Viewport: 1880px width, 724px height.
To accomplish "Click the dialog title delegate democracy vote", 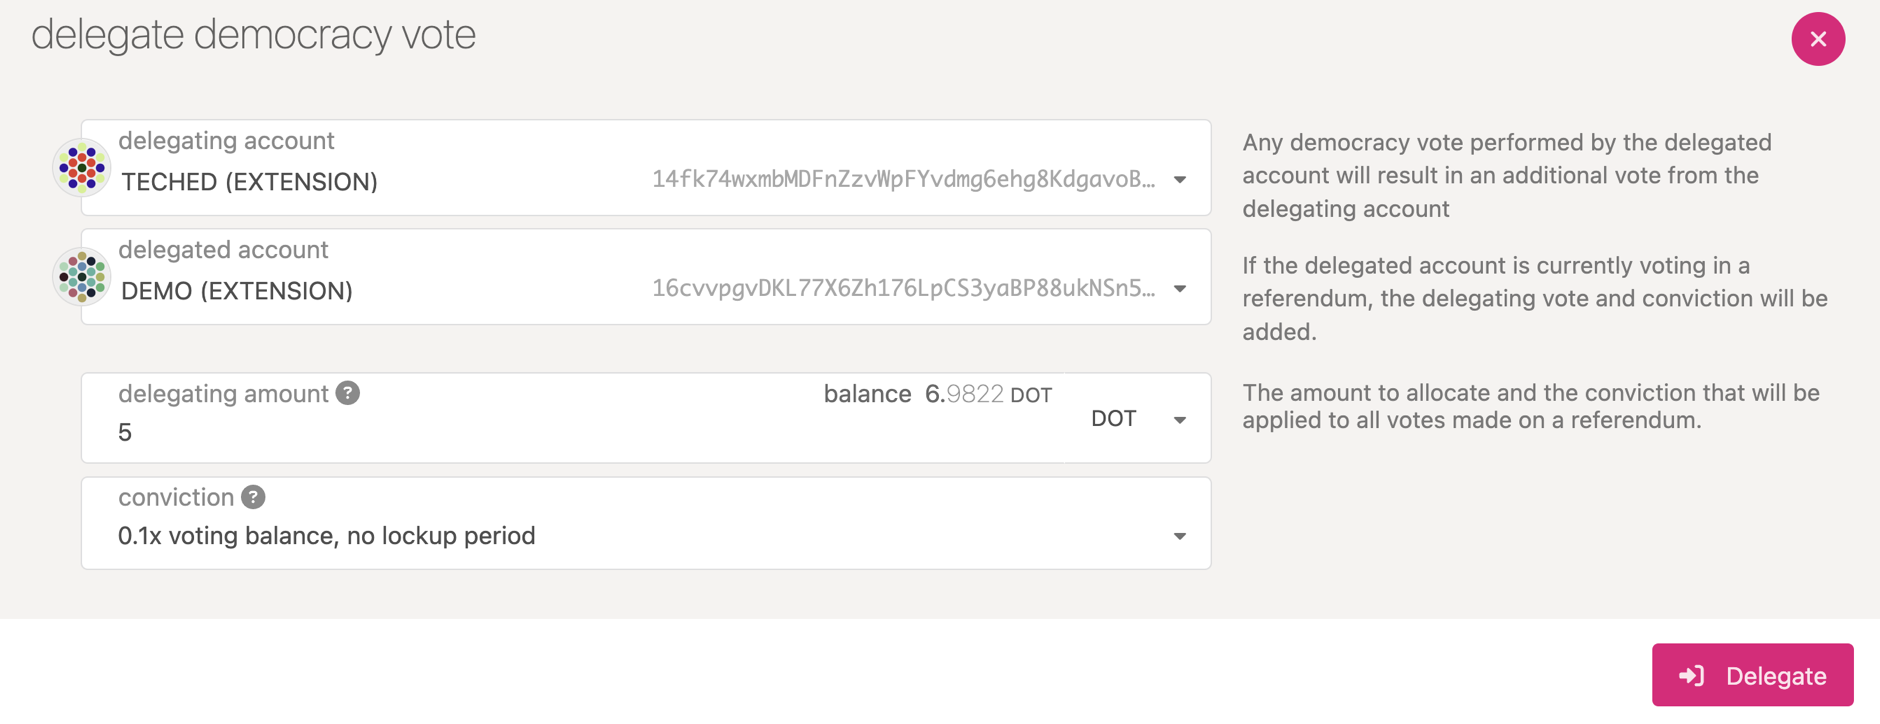I will click(253, 35).
